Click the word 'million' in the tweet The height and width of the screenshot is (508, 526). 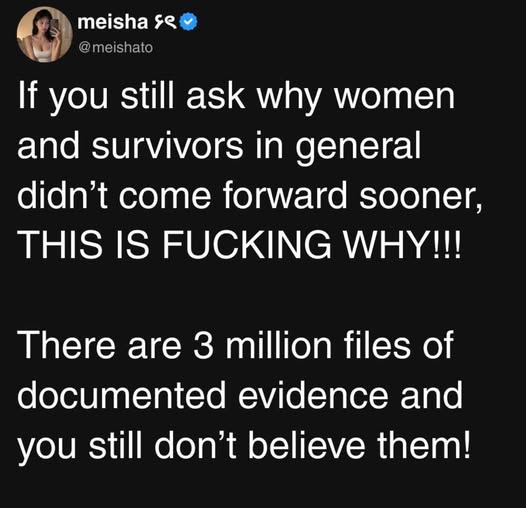tap(278, 345)
